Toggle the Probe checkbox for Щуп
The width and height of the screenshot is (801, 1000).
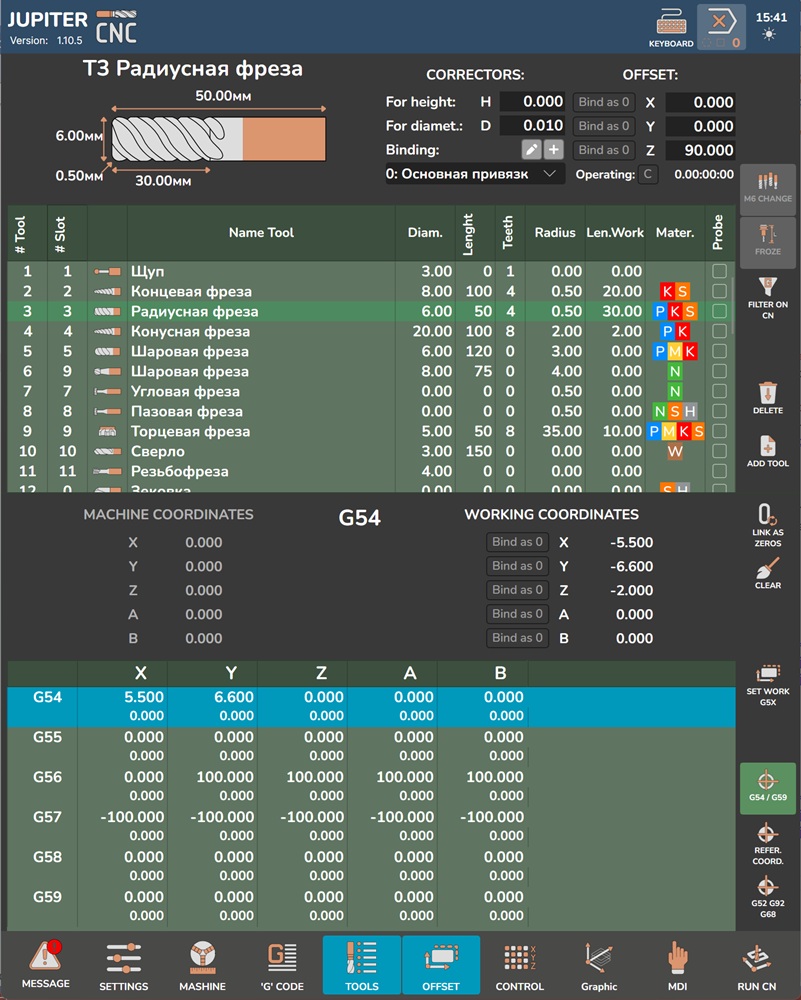click(718, 271)
